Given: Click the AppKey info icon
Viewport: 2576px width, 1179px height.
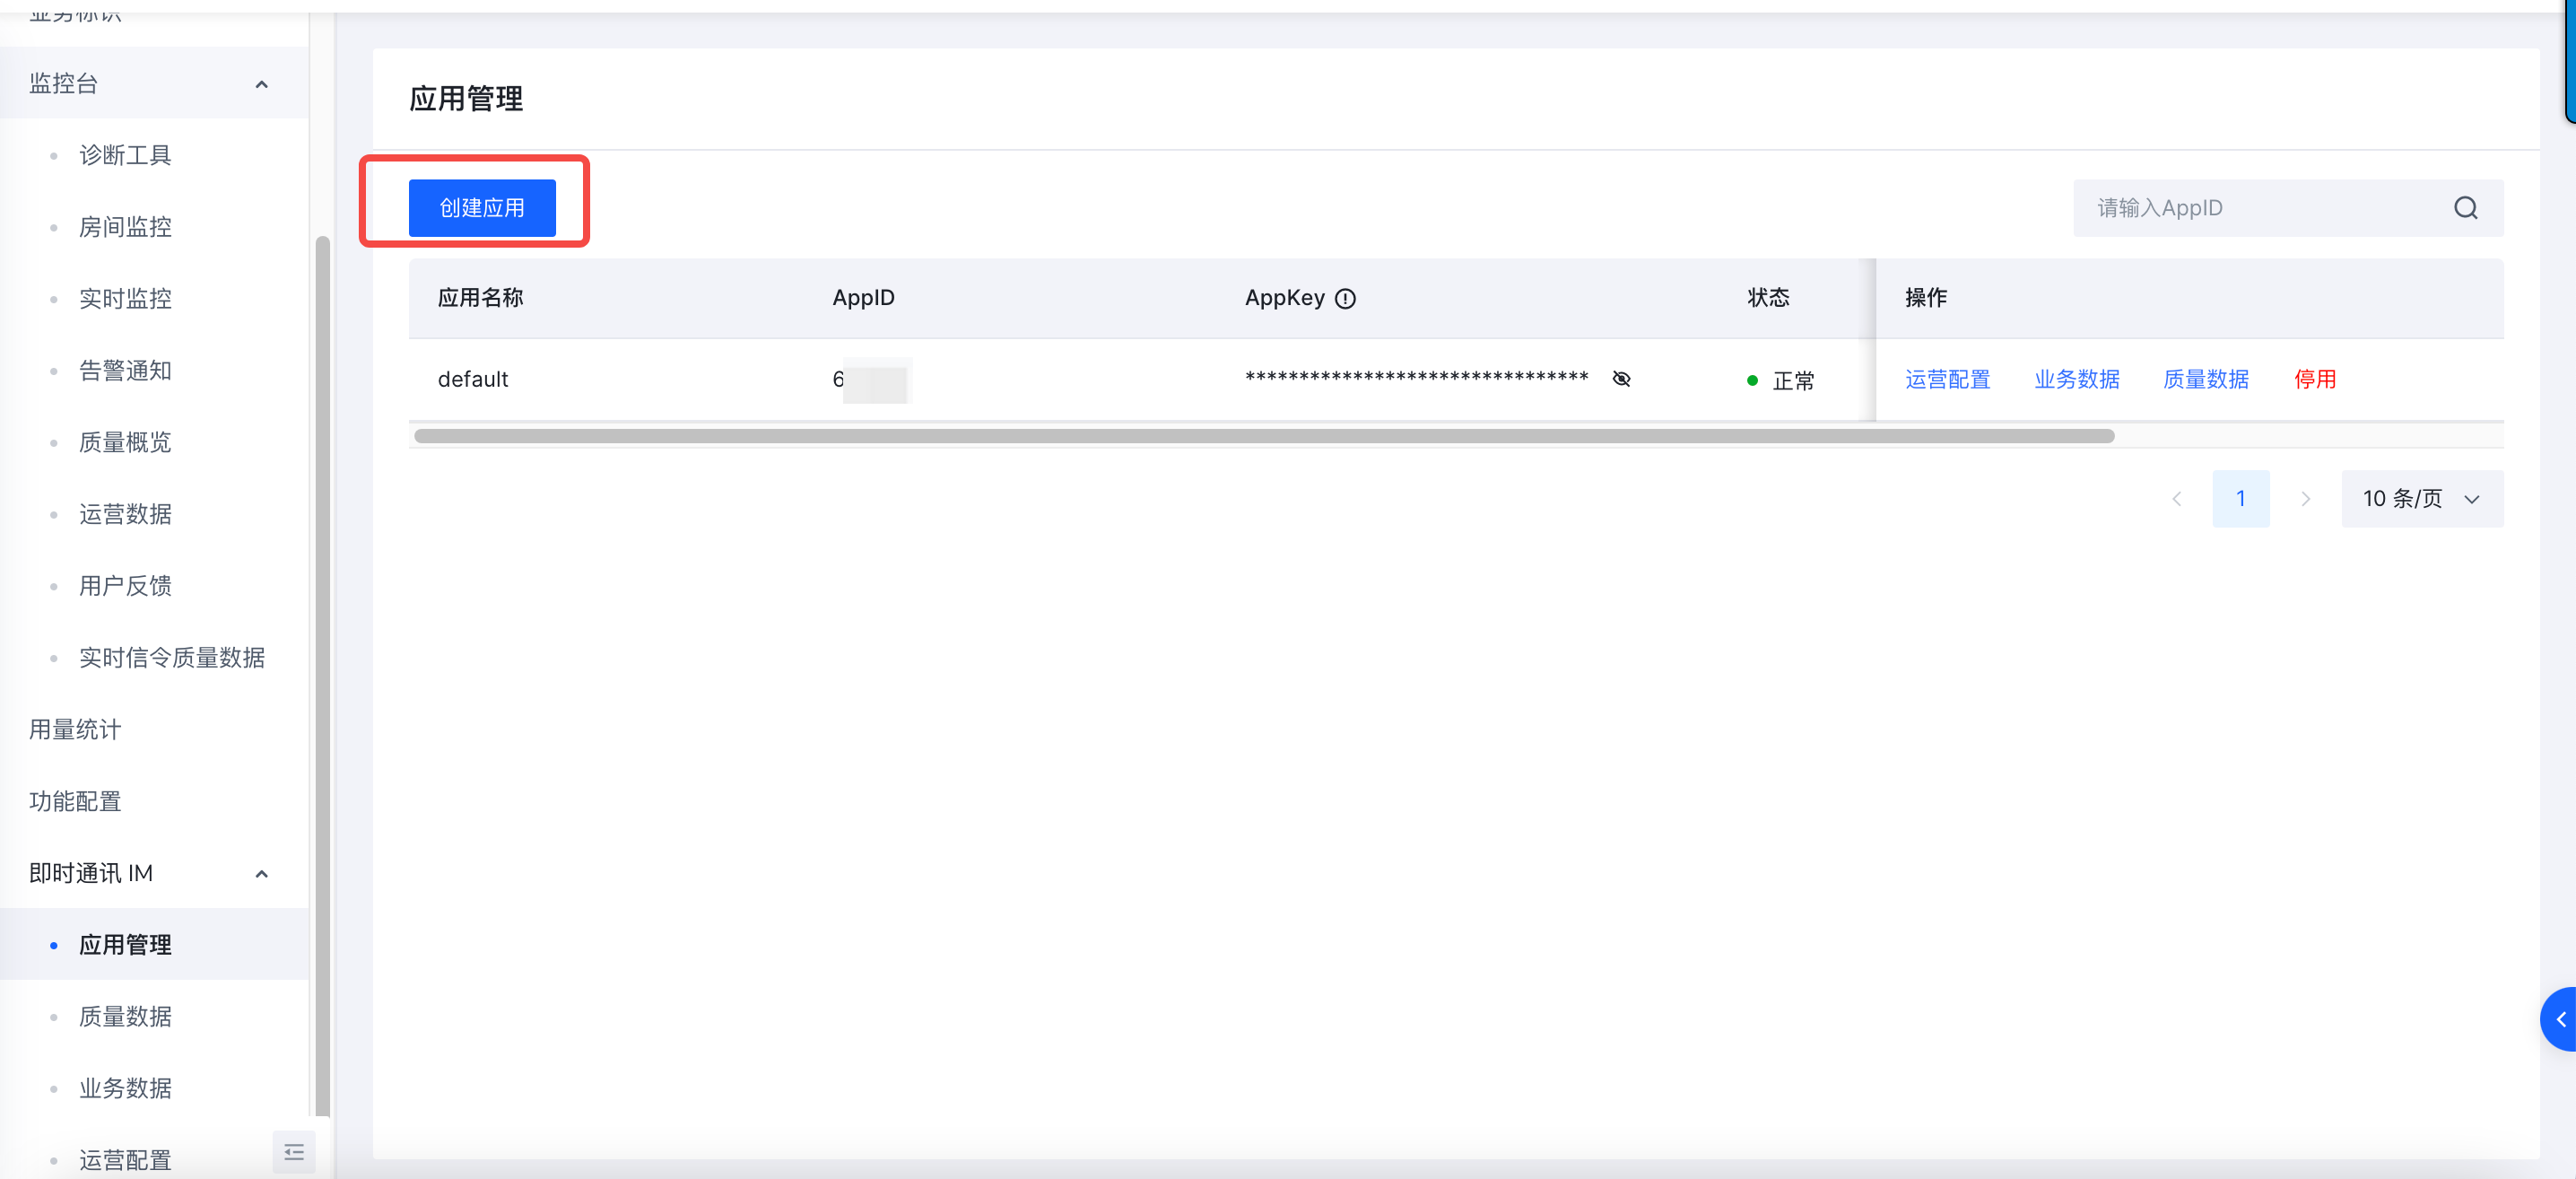Looking at the screenshot, I should click(x=1345, y=299).
